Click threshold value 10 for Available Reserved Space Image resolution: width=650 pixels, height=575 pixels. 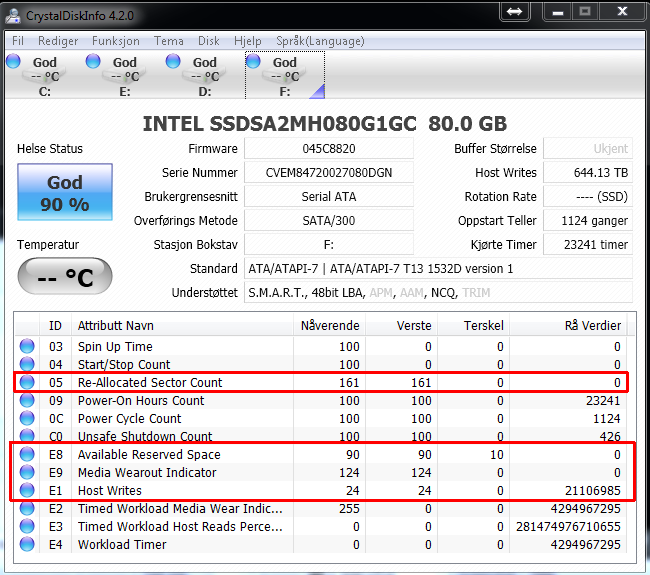497,454
